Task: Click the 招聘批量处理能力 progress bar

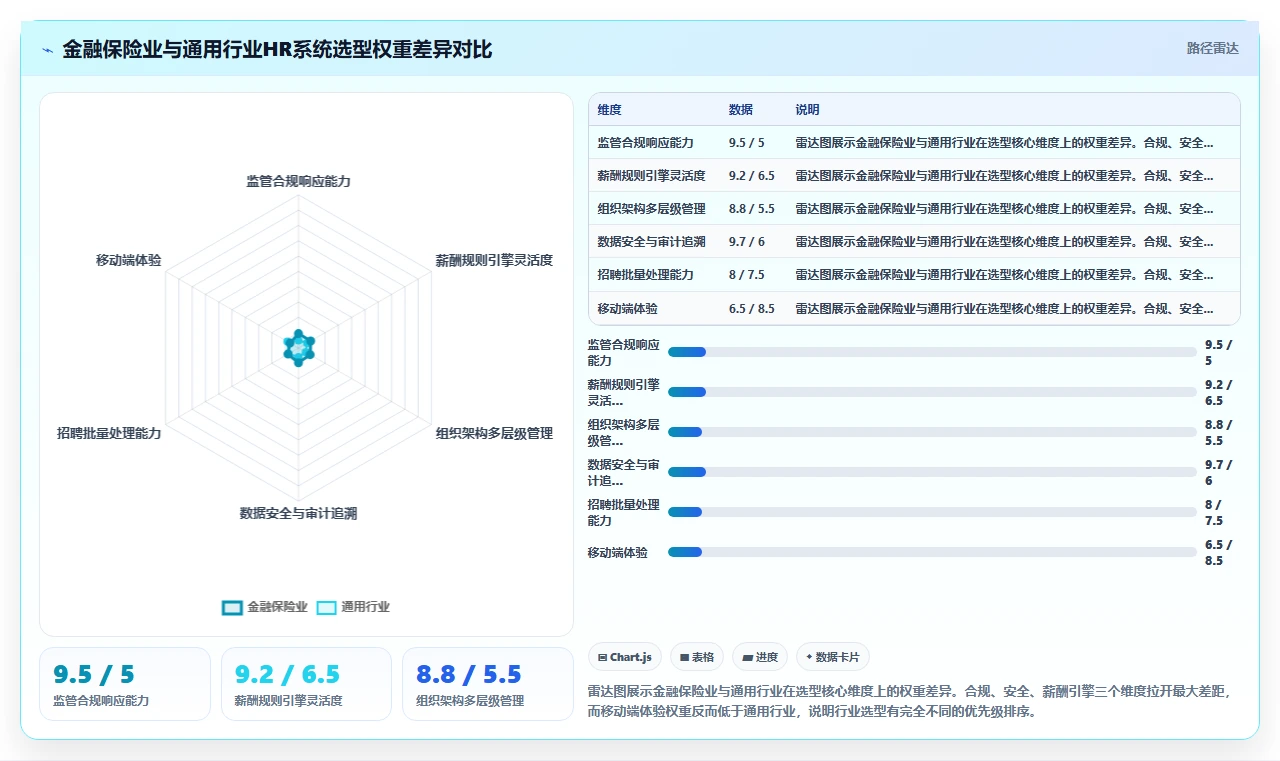Action: [932, 512]
